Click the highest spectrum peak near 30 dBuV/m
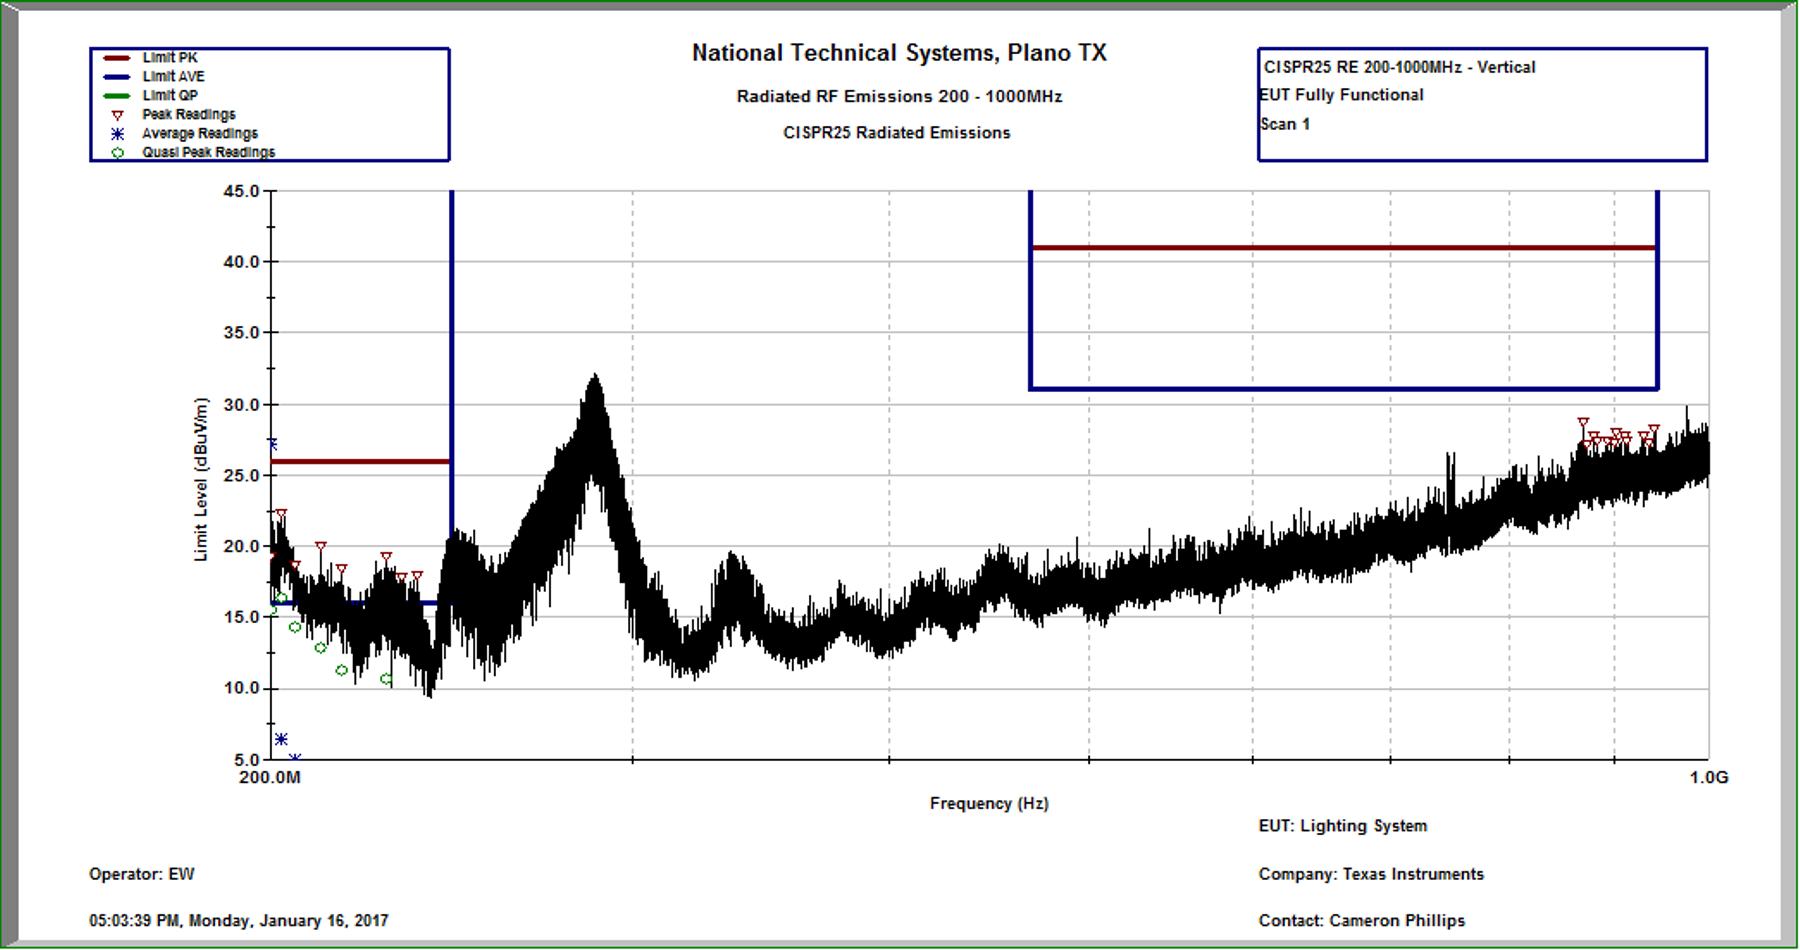 coord(595,380)
